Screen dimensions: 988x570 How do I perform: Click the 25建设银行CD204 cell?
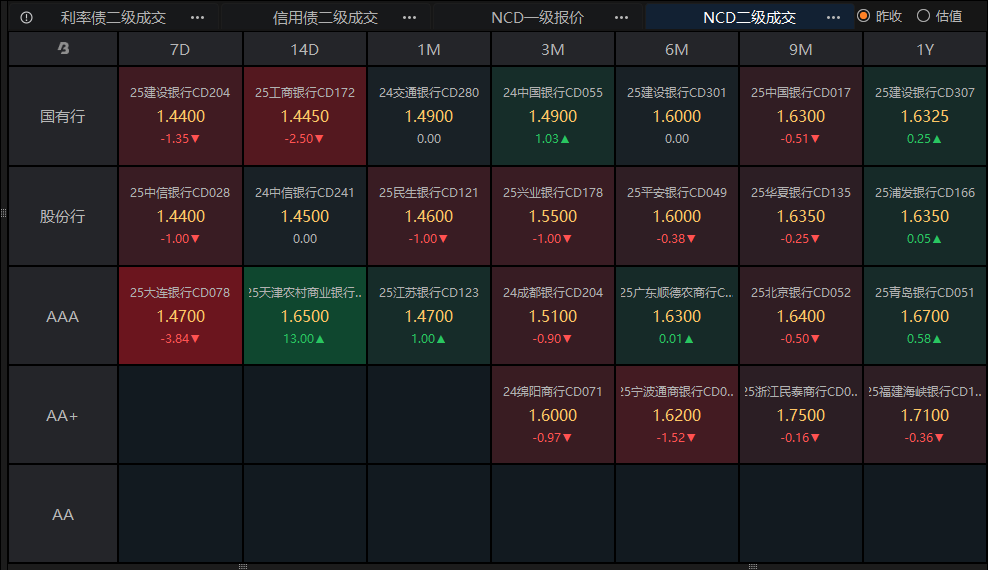(180, 116)
